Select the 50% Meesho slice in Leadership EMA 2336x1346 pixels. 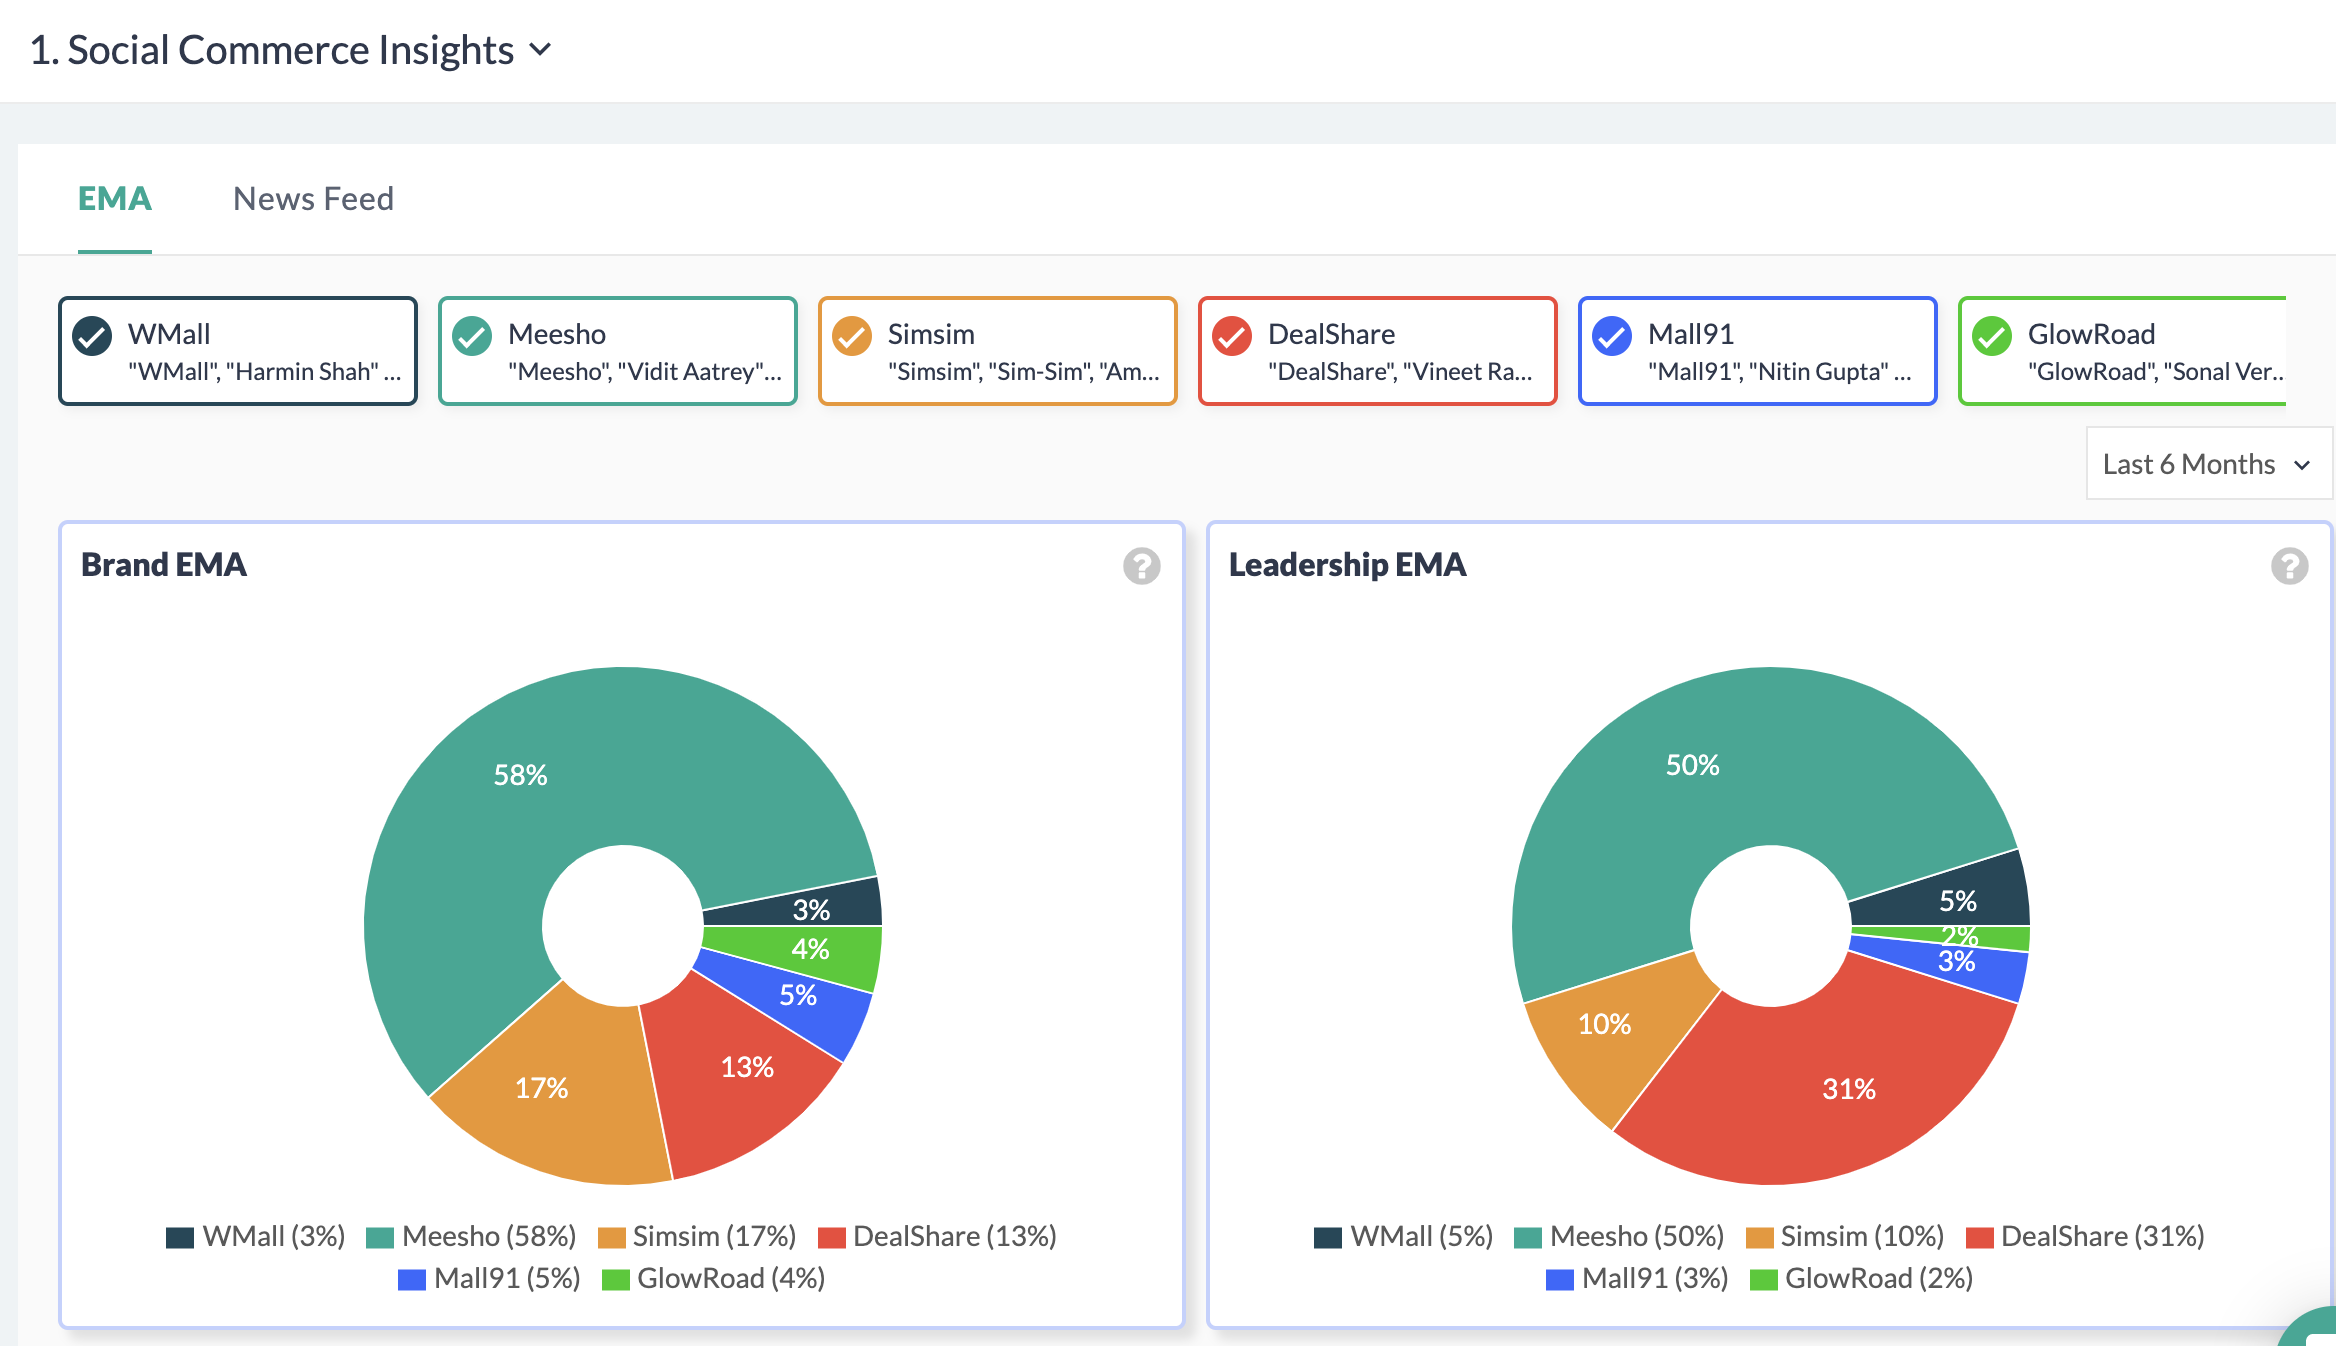1692,766
